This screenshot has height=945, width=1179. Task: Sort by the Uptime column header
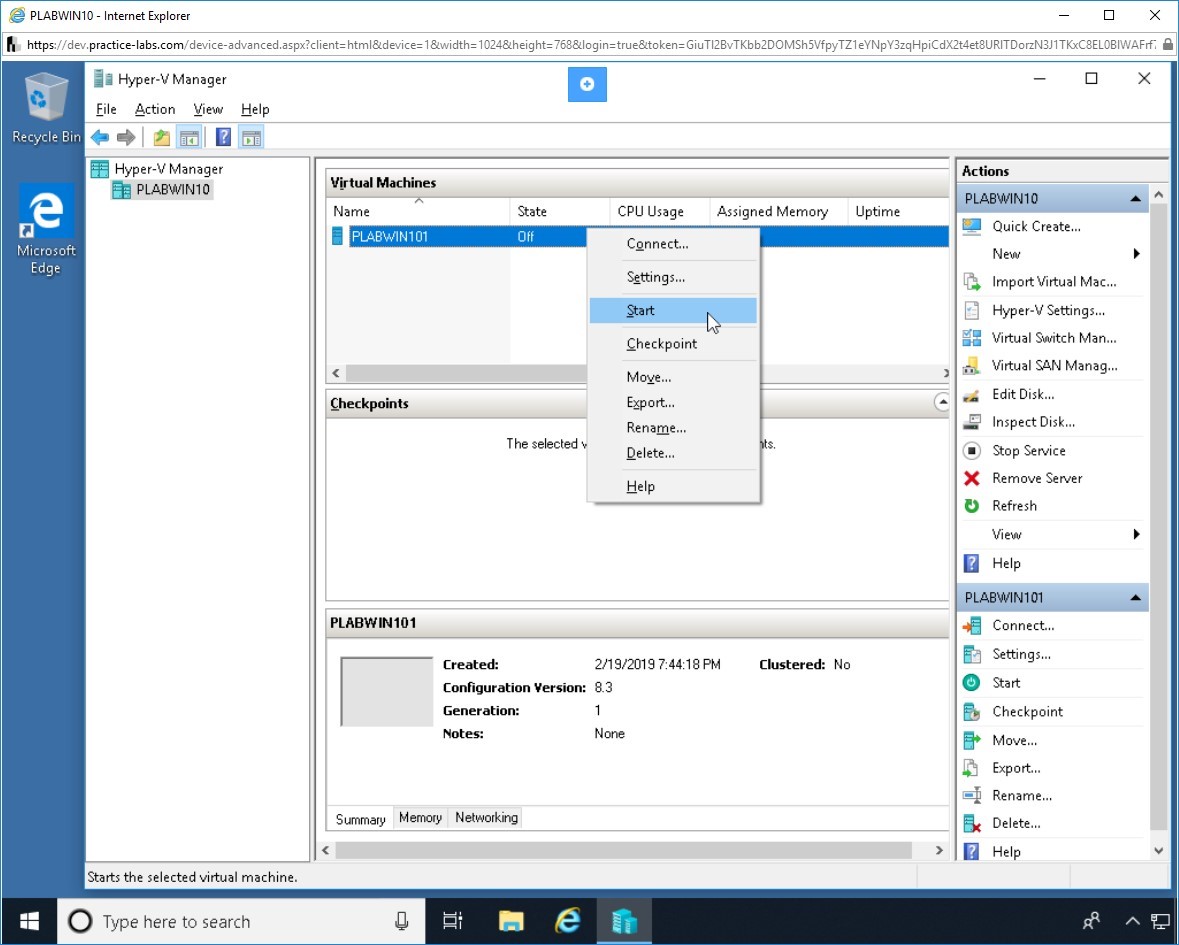(x=898, y=211)
